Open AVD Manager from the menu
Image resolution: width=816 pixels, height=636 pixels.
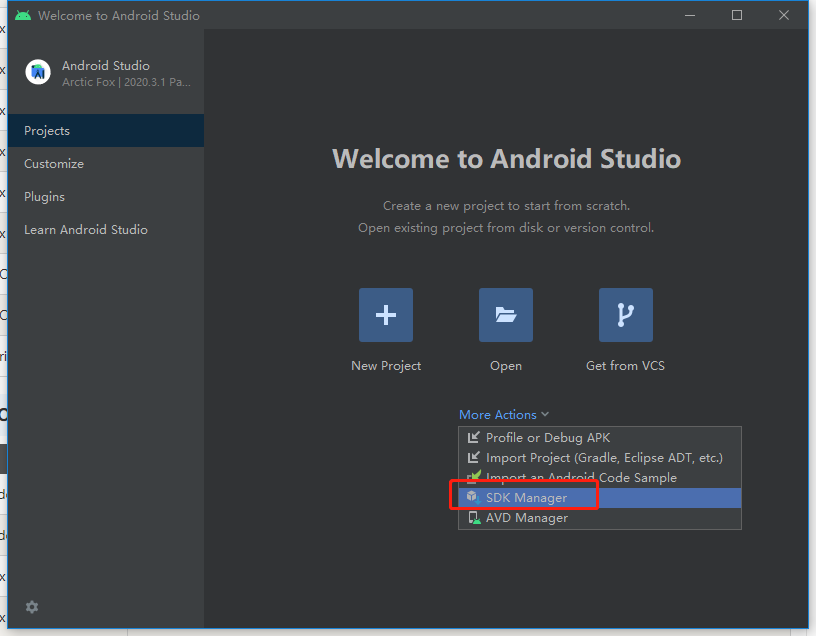pyautogui.click(x=600, y=518)
